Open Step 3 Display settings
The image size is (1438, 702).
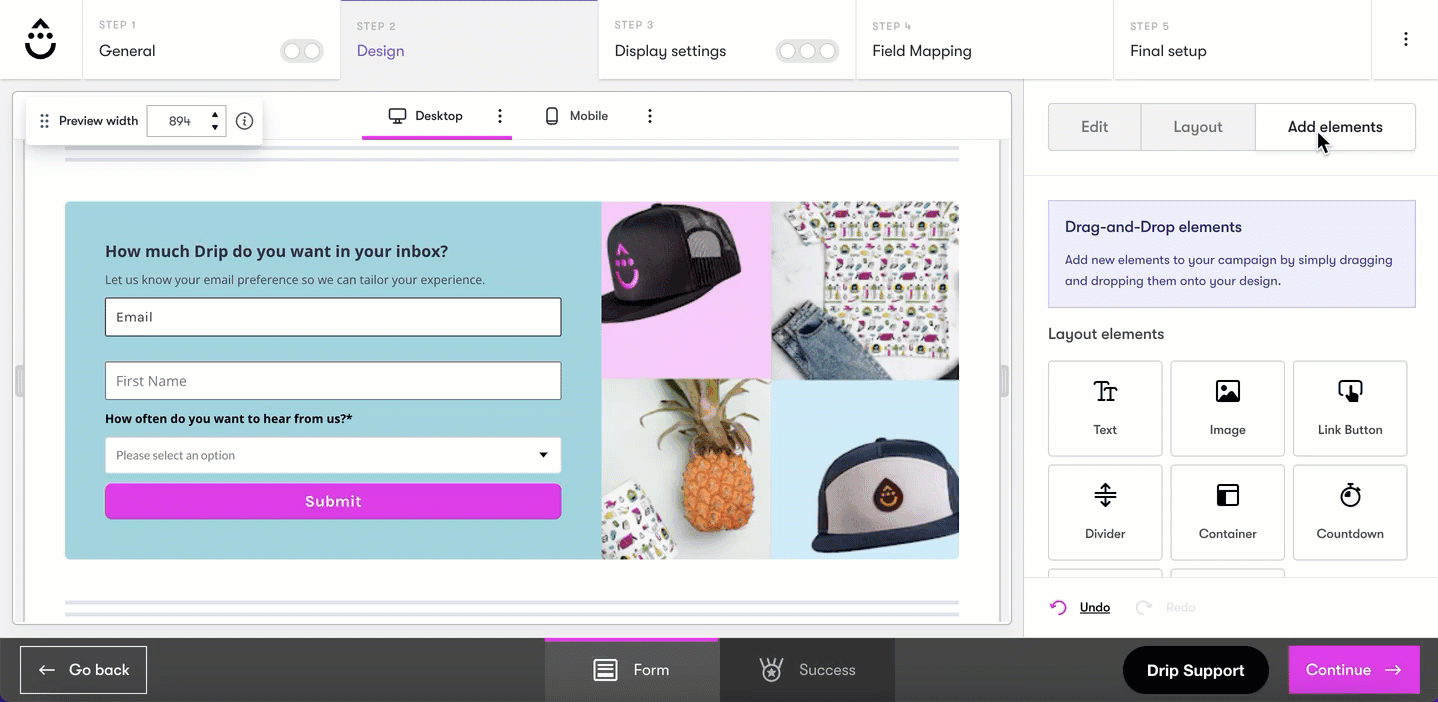(x=727, y=40)
